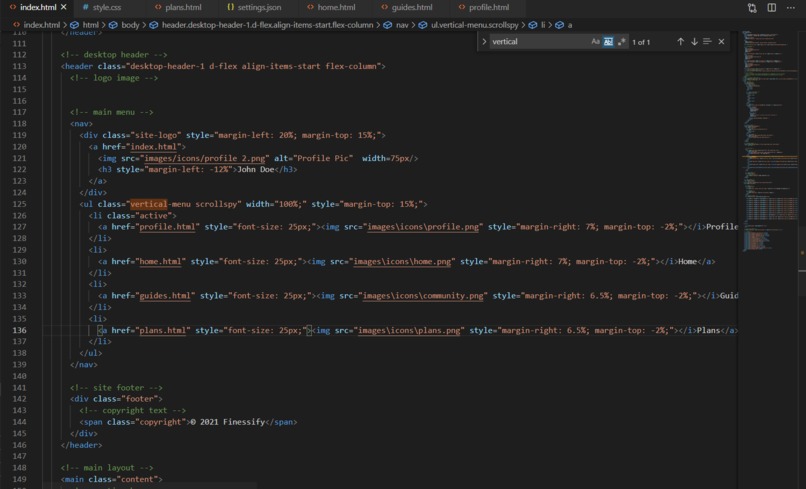Click the index.html link on line 120
This screenshot has width=806, height=489.
point(153,147)
